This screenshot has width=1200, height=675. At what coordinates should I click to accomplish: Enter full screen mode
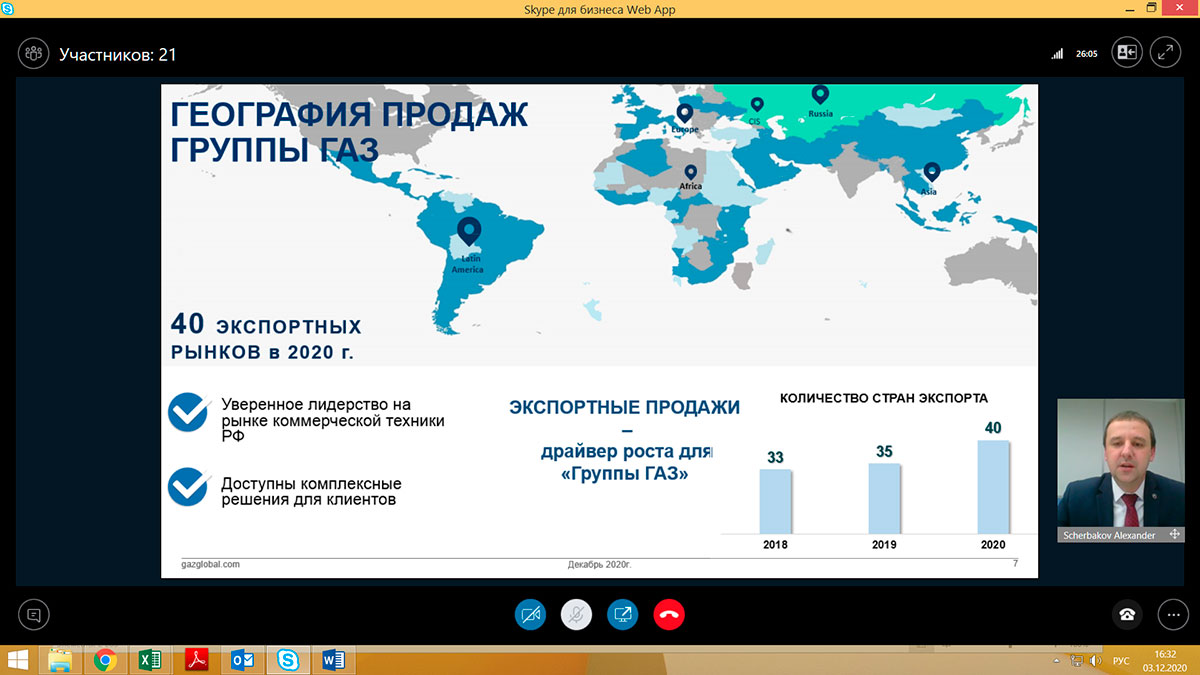(x=1165, y=53)
